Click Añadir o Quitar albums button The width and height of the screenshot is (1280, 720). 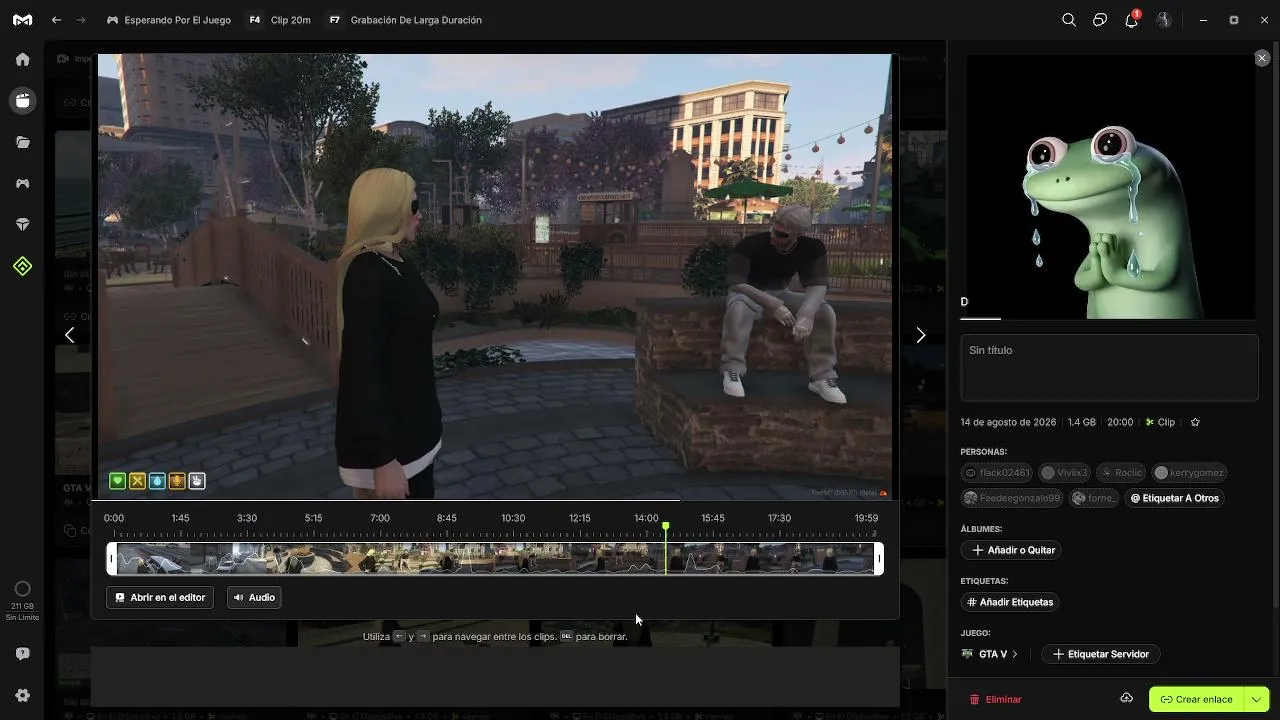tap(1013, 550)
